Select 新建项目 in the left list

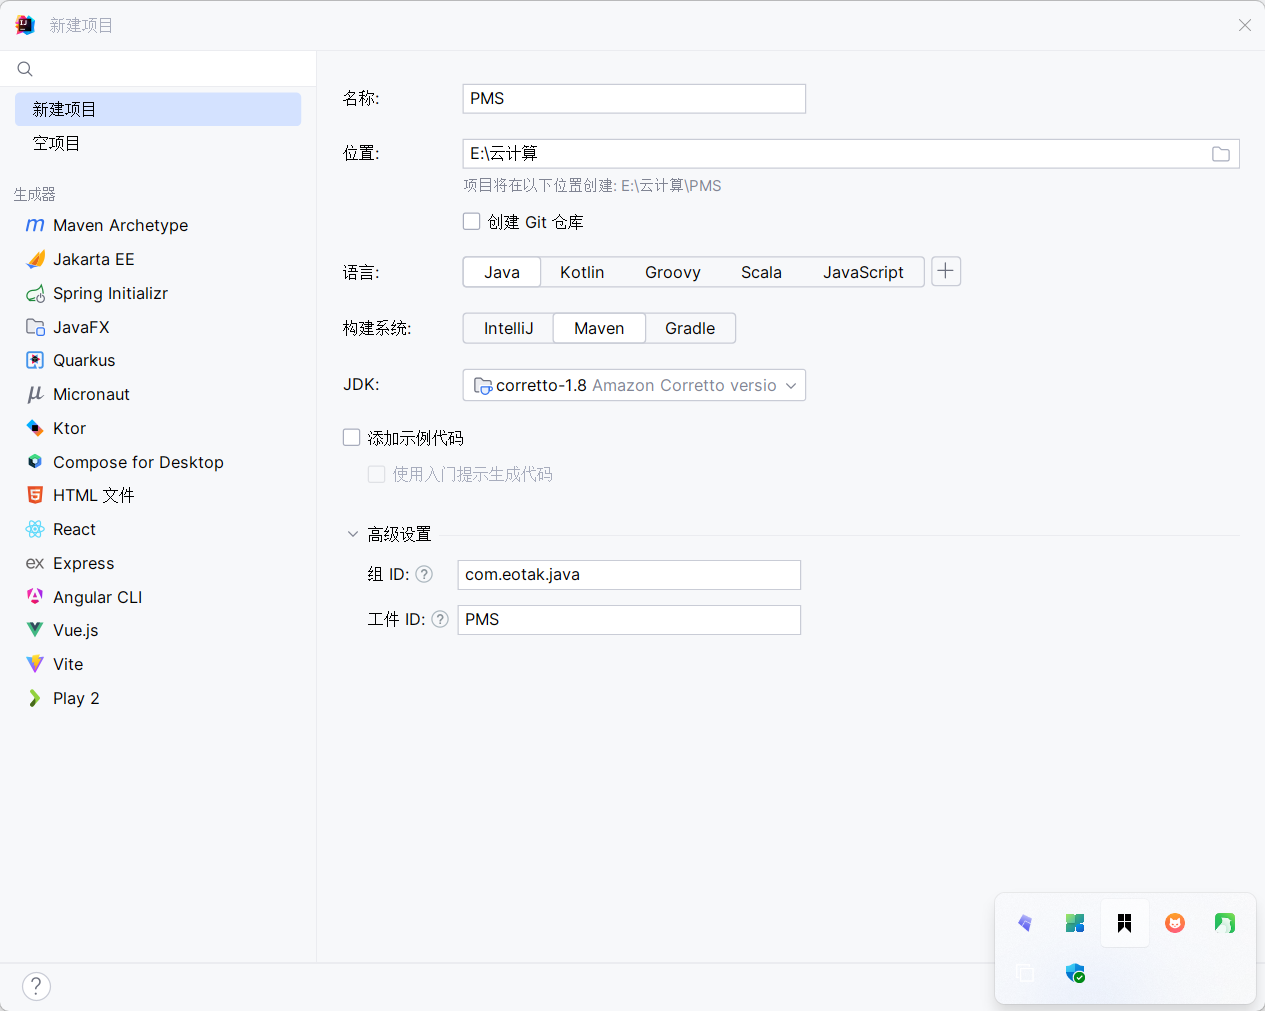[x=158, y=109]
